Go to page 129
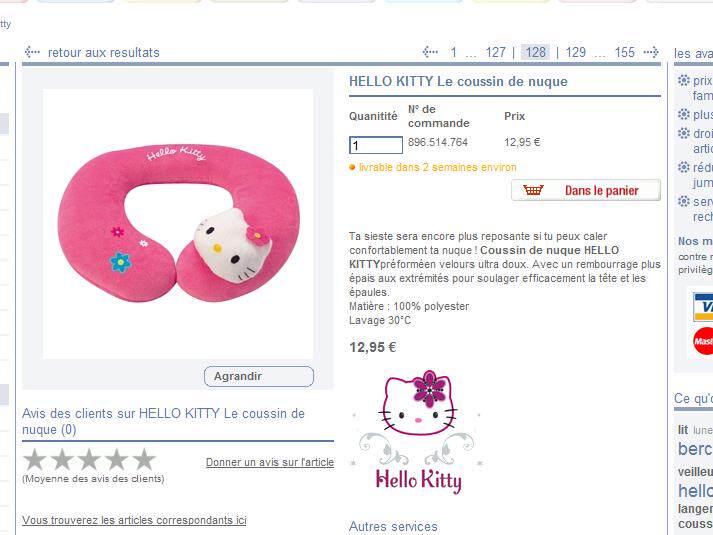 (576, 52)
